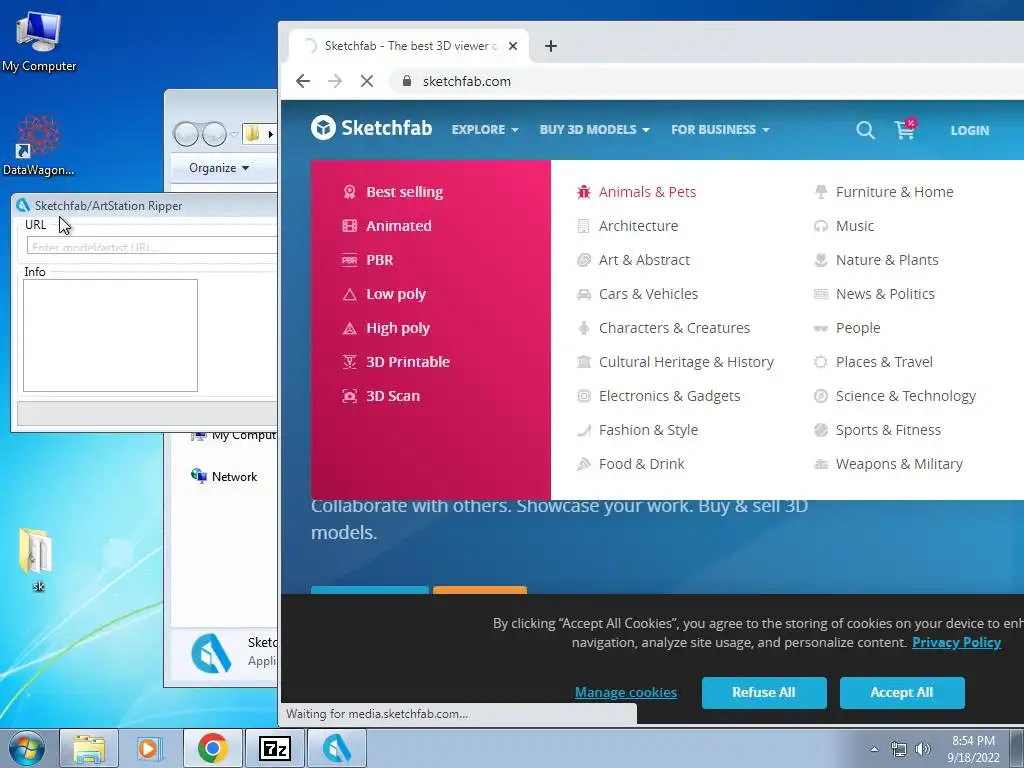Select PBR in the menu
Viewport: 1024px width, 768px height.
pyautogui.click(x=368, y=260)
